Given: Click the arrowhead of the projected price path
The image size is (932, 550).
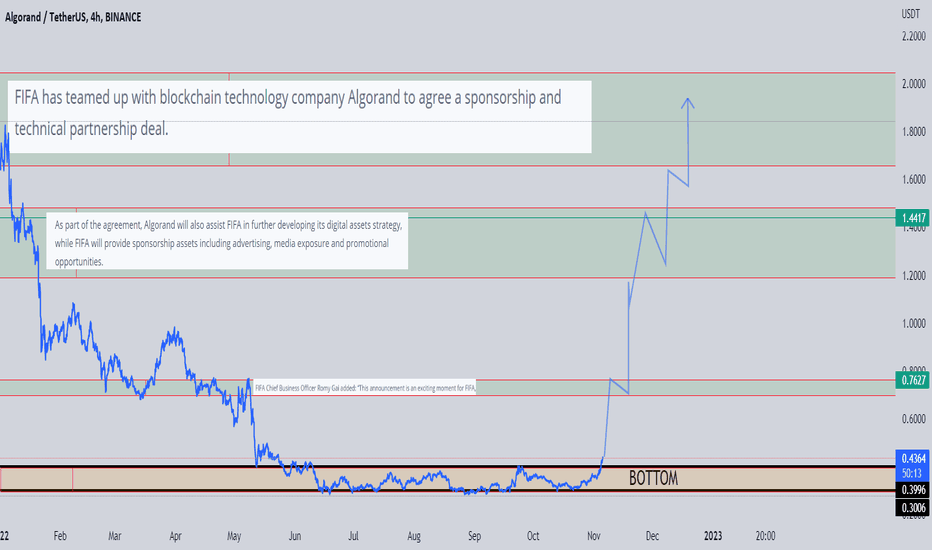Looking at the screenshot, I should 688,102.
